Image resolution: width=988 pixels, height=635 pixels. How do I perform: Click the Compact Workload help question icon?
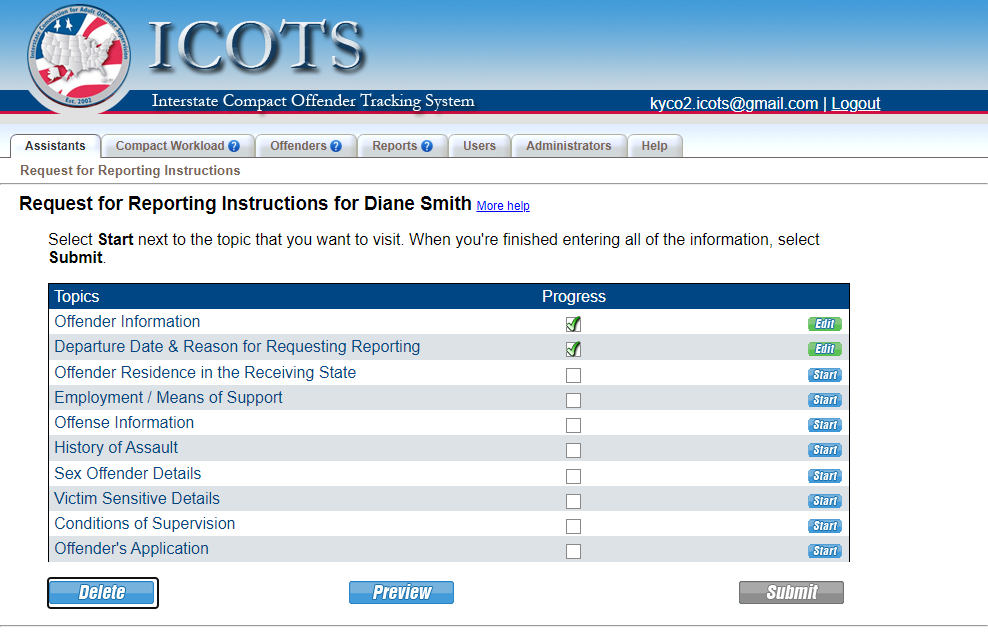[x=234, y=146]
